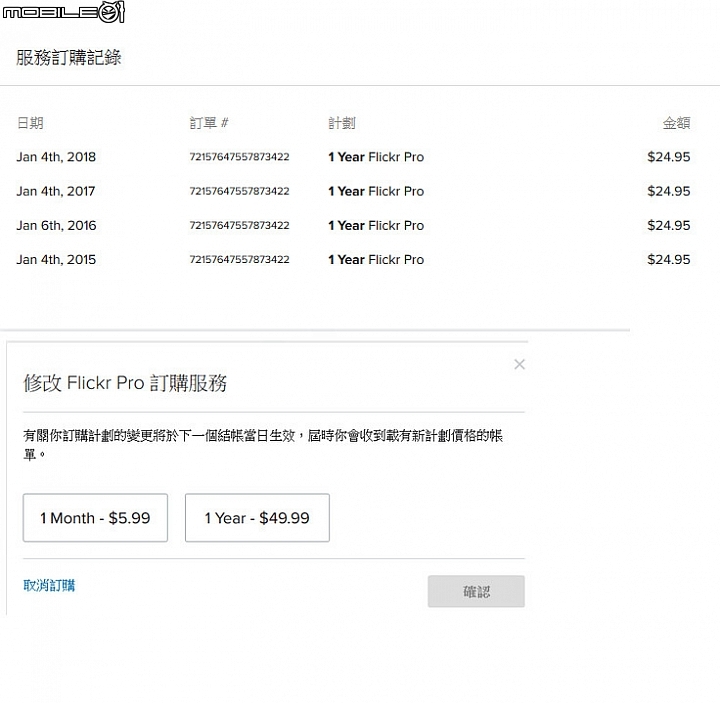Select the 1 Year - $49.99 plan
Image resolution: width=720 pixels, height=703 pixels.
tap(257, 517)
